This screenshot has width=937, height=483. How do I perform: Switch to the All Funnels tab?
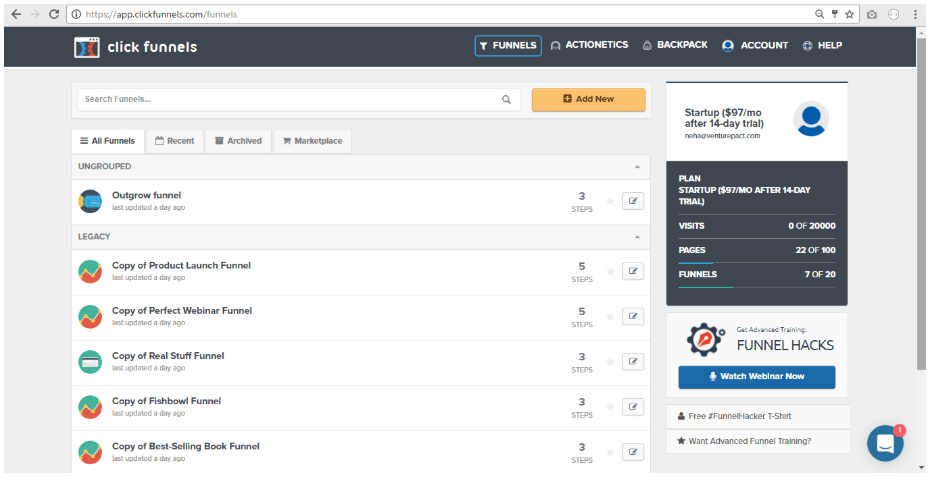pos(108,142)
